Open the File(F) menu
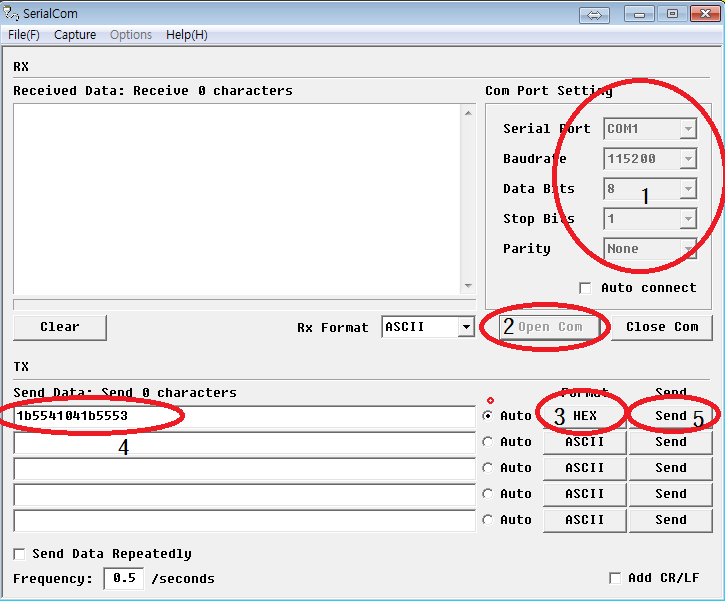Viewport: 725px width, 601px height. 24,35
